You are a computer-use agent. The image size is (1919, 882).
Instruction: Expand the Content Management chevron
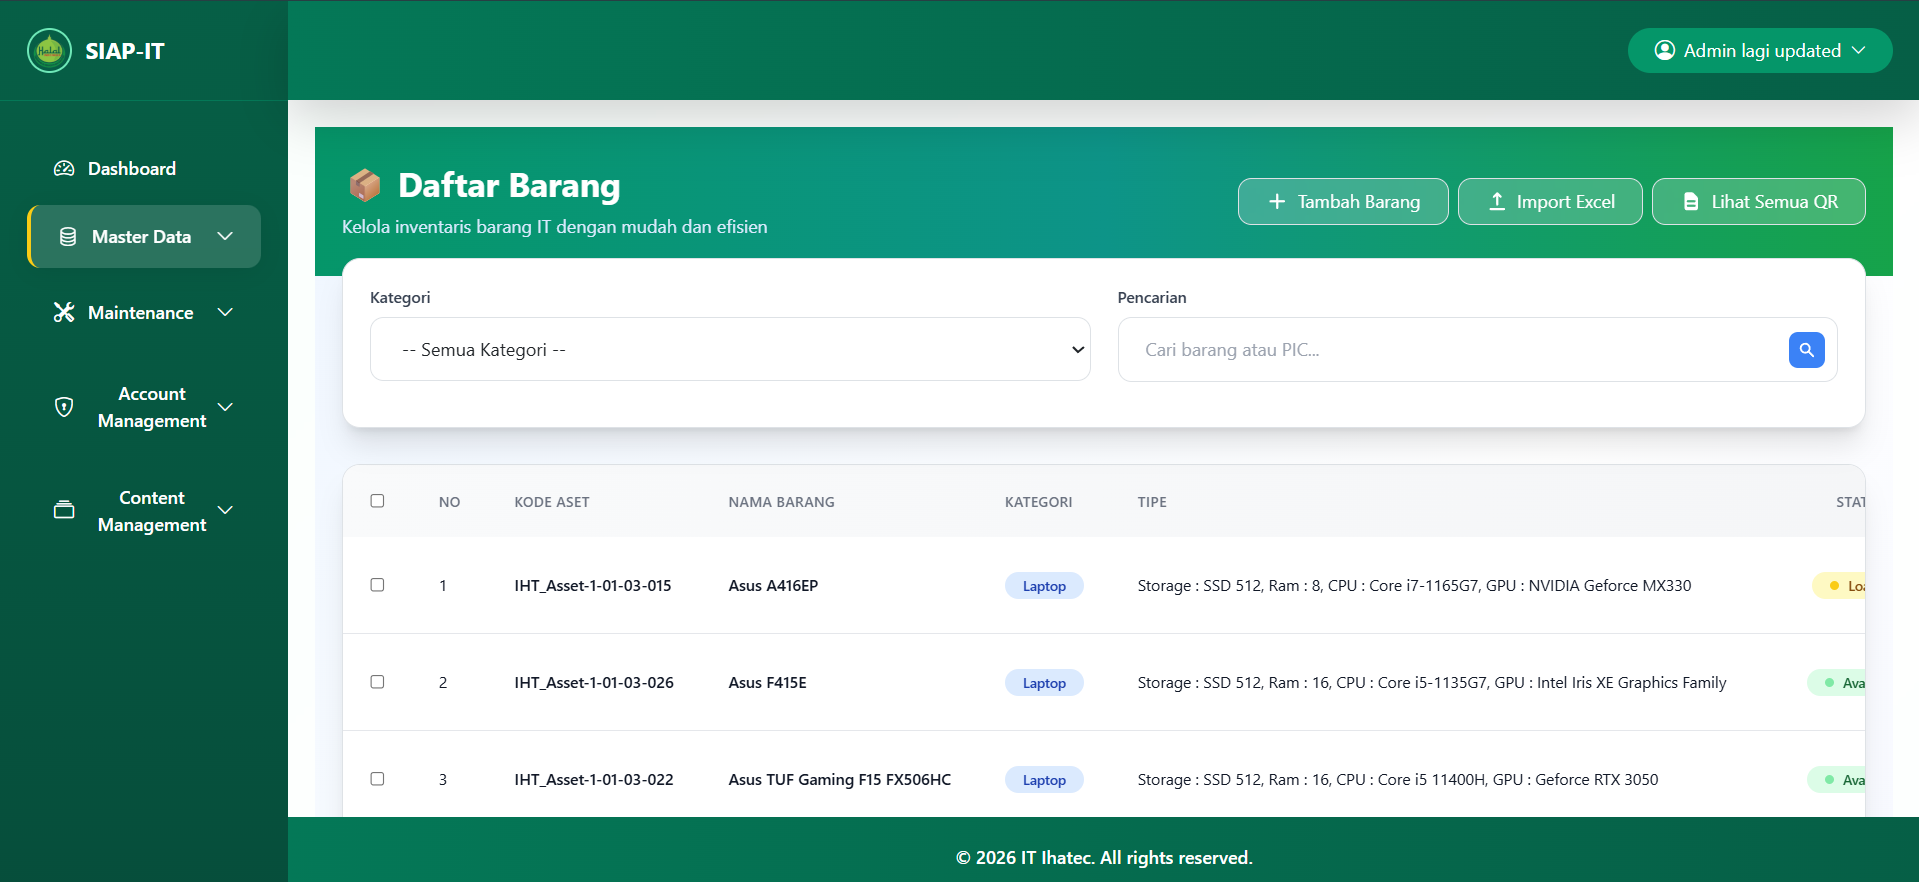(x=225, y=510)
